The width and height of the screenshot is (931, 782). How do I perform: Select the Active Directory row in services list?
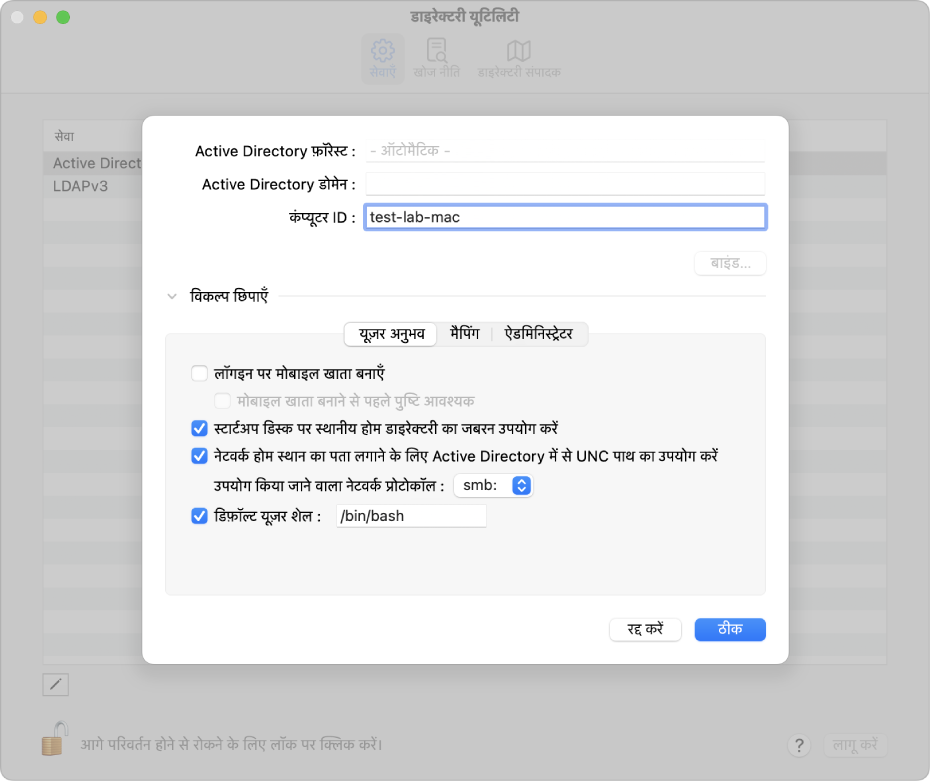tap(93, 163)
